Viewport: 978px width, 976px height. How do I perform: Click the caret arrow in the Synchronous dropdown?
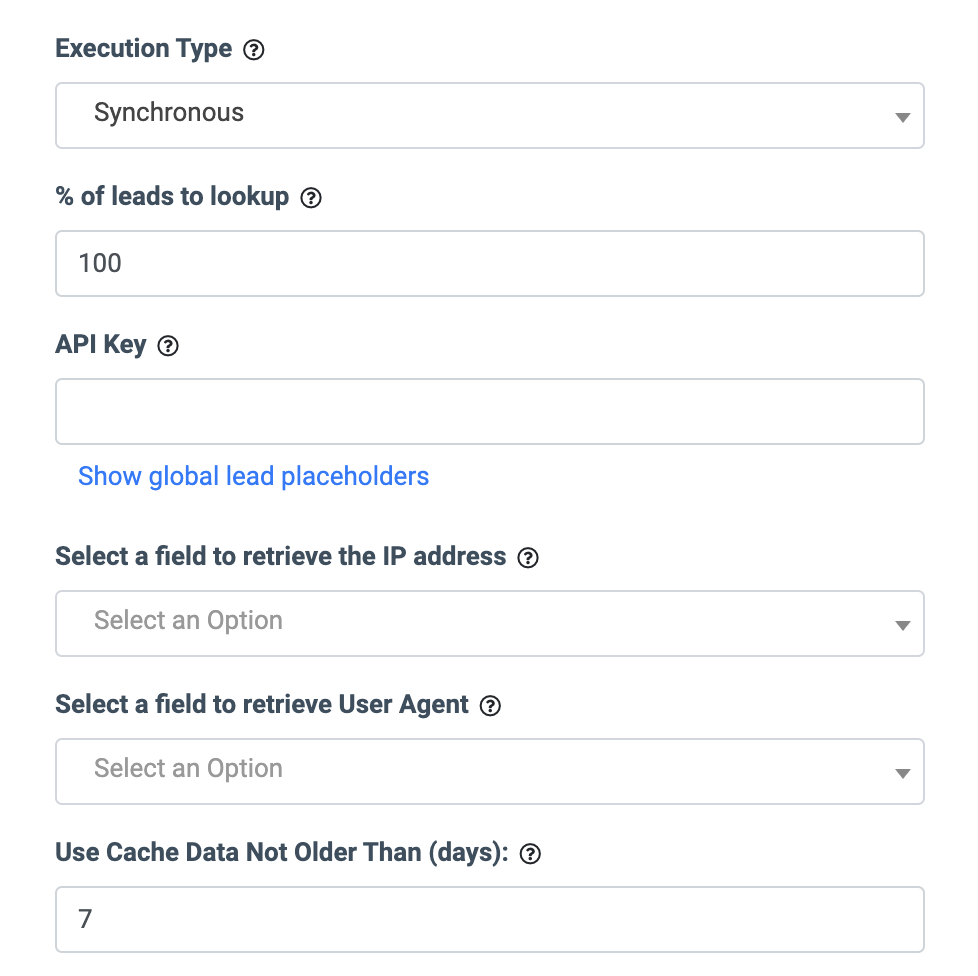902,117
